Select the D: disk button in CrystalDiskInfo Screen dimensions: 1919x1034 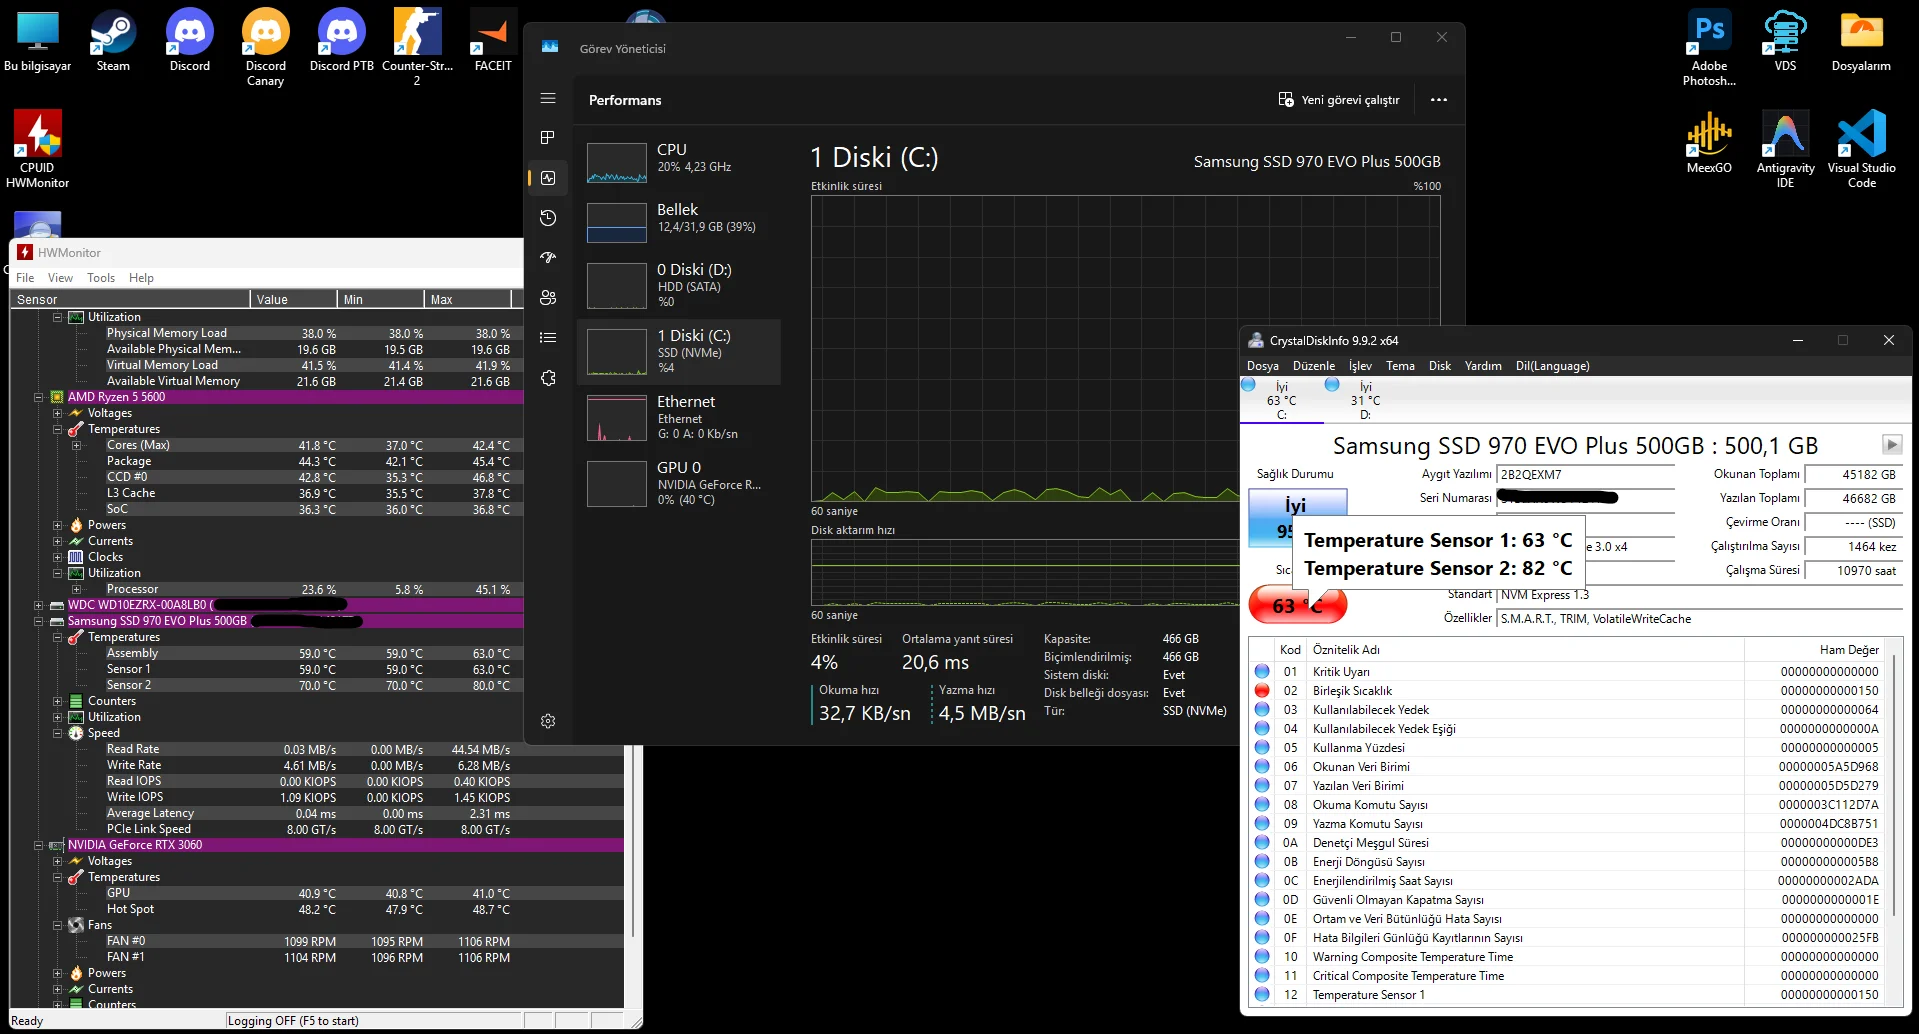coord(1365,400)
